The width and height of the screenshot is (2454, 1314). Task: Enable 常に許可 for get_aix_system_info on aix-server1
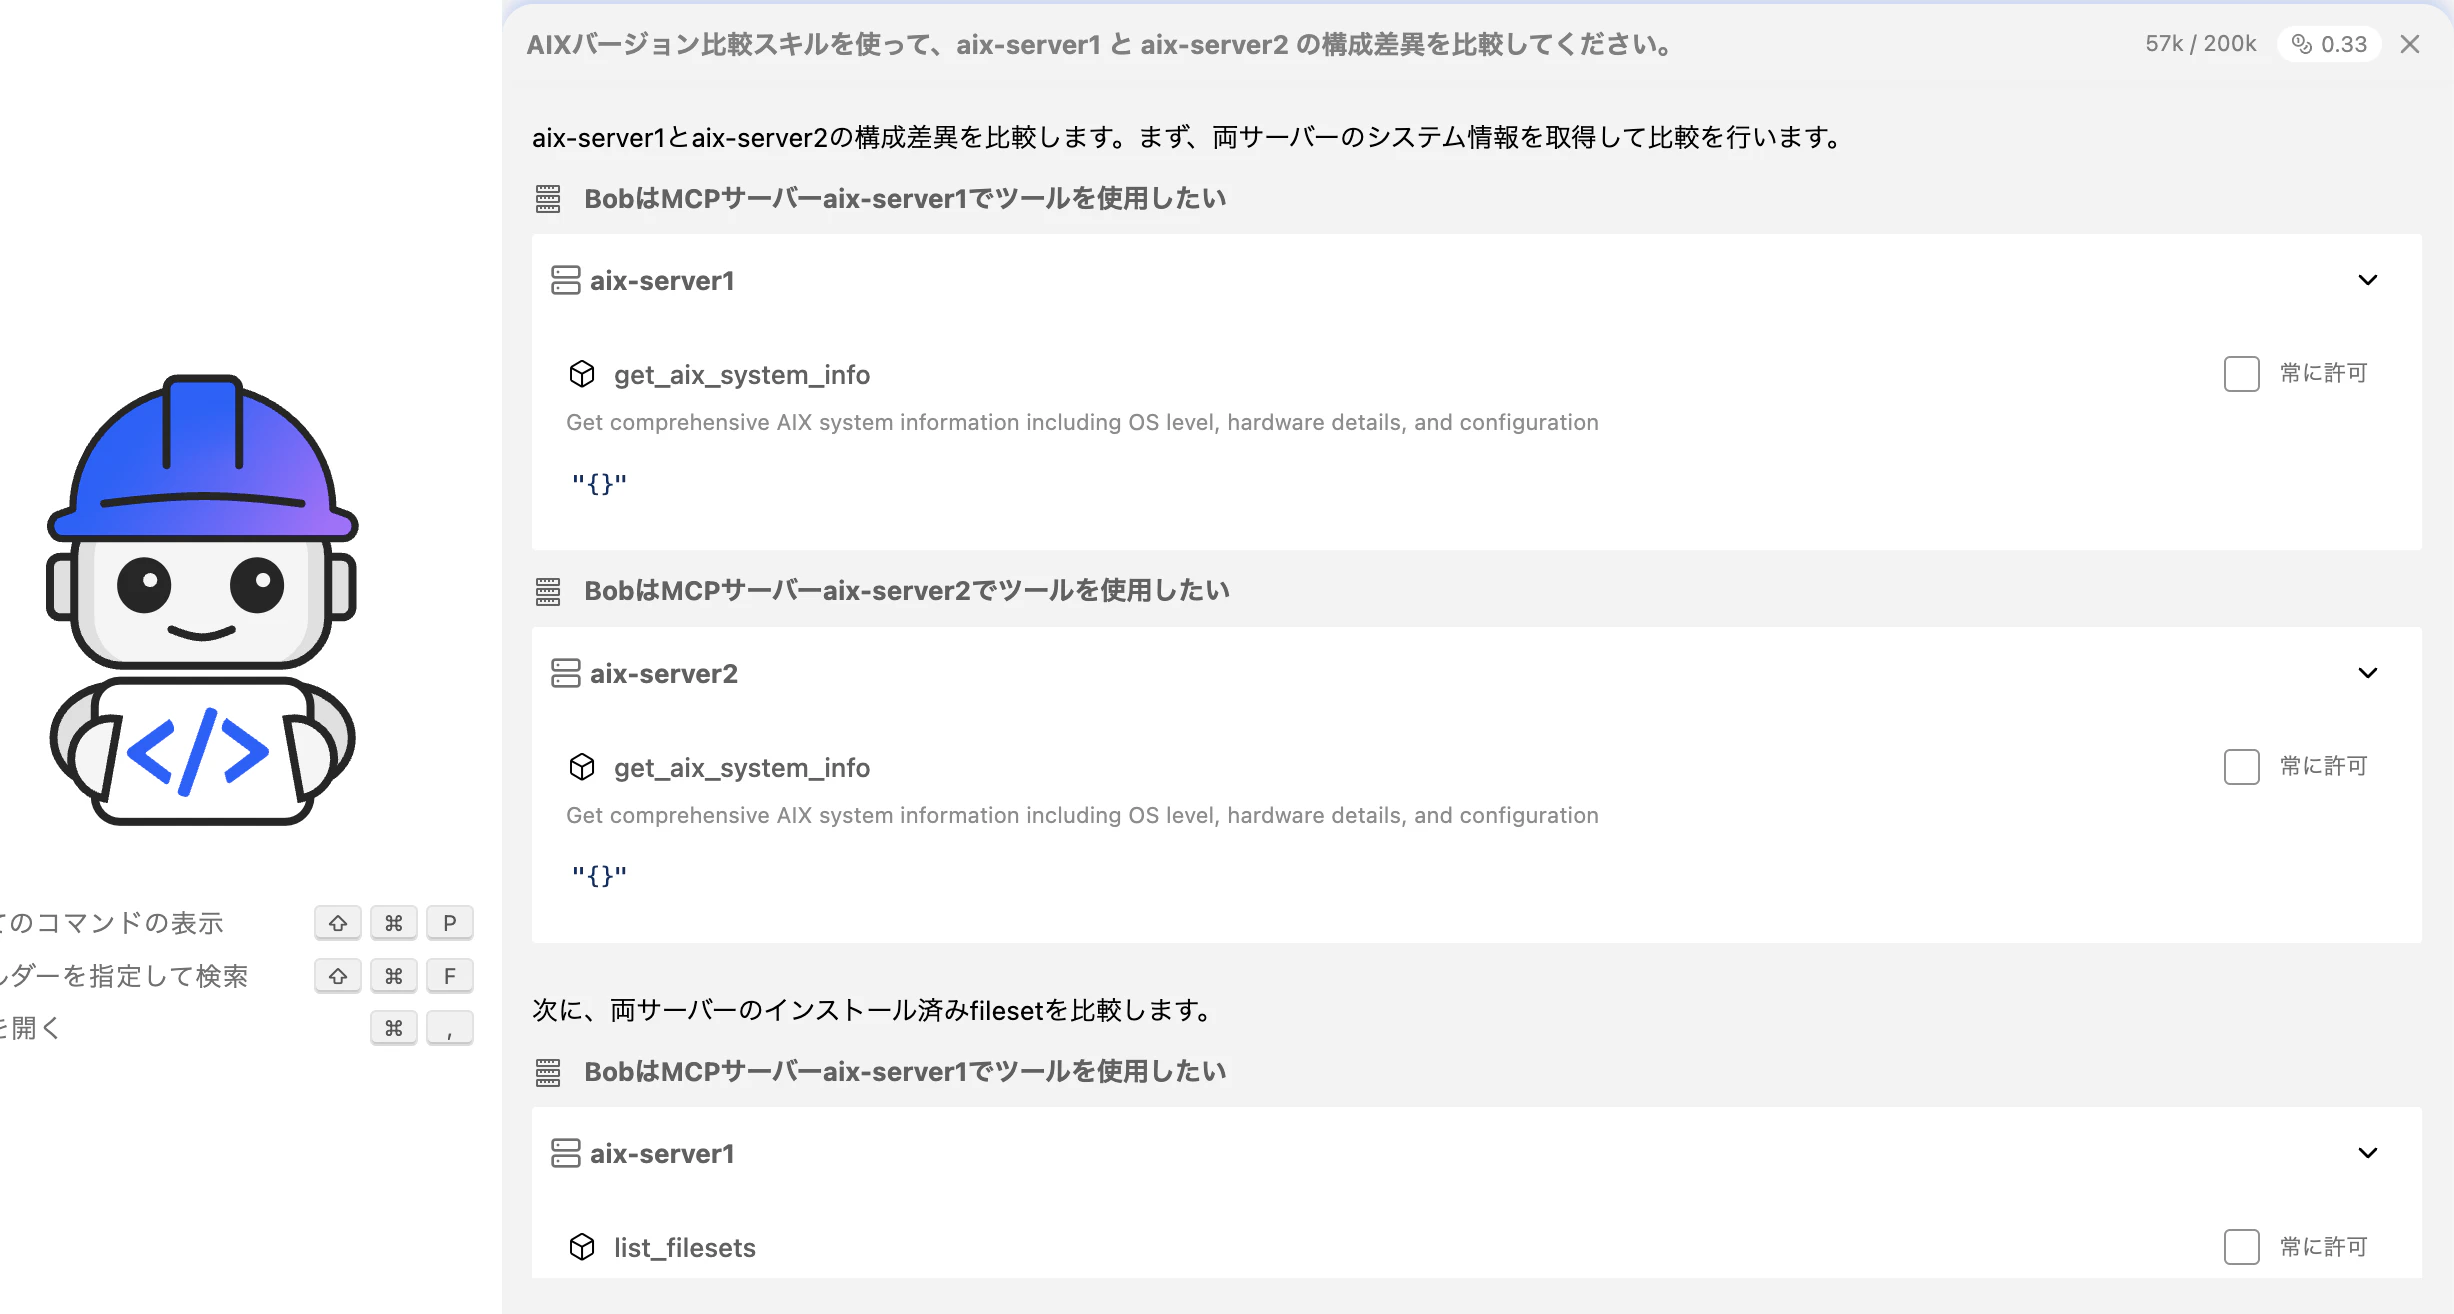[2241, 374]
